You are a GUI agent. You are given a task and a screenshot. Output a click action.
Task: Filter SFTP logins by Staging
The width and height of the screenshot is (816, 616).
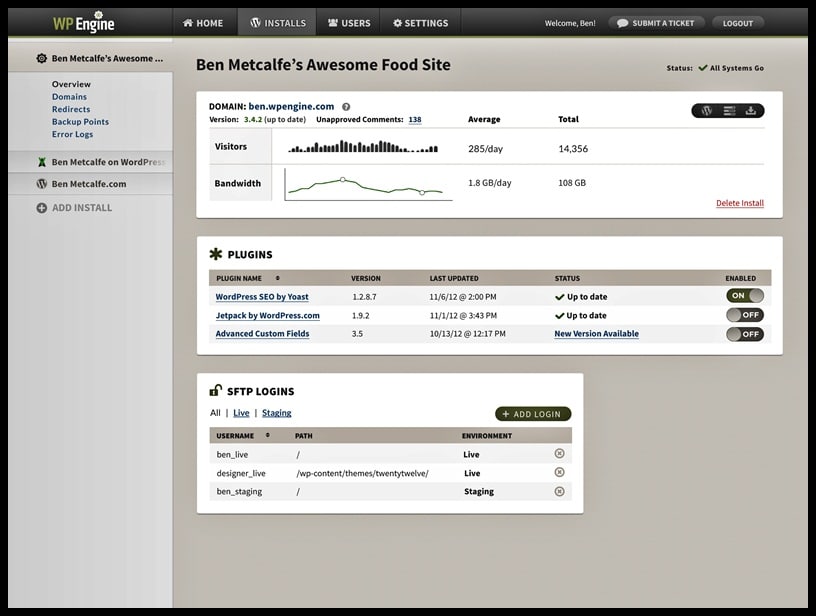point(276,413)
